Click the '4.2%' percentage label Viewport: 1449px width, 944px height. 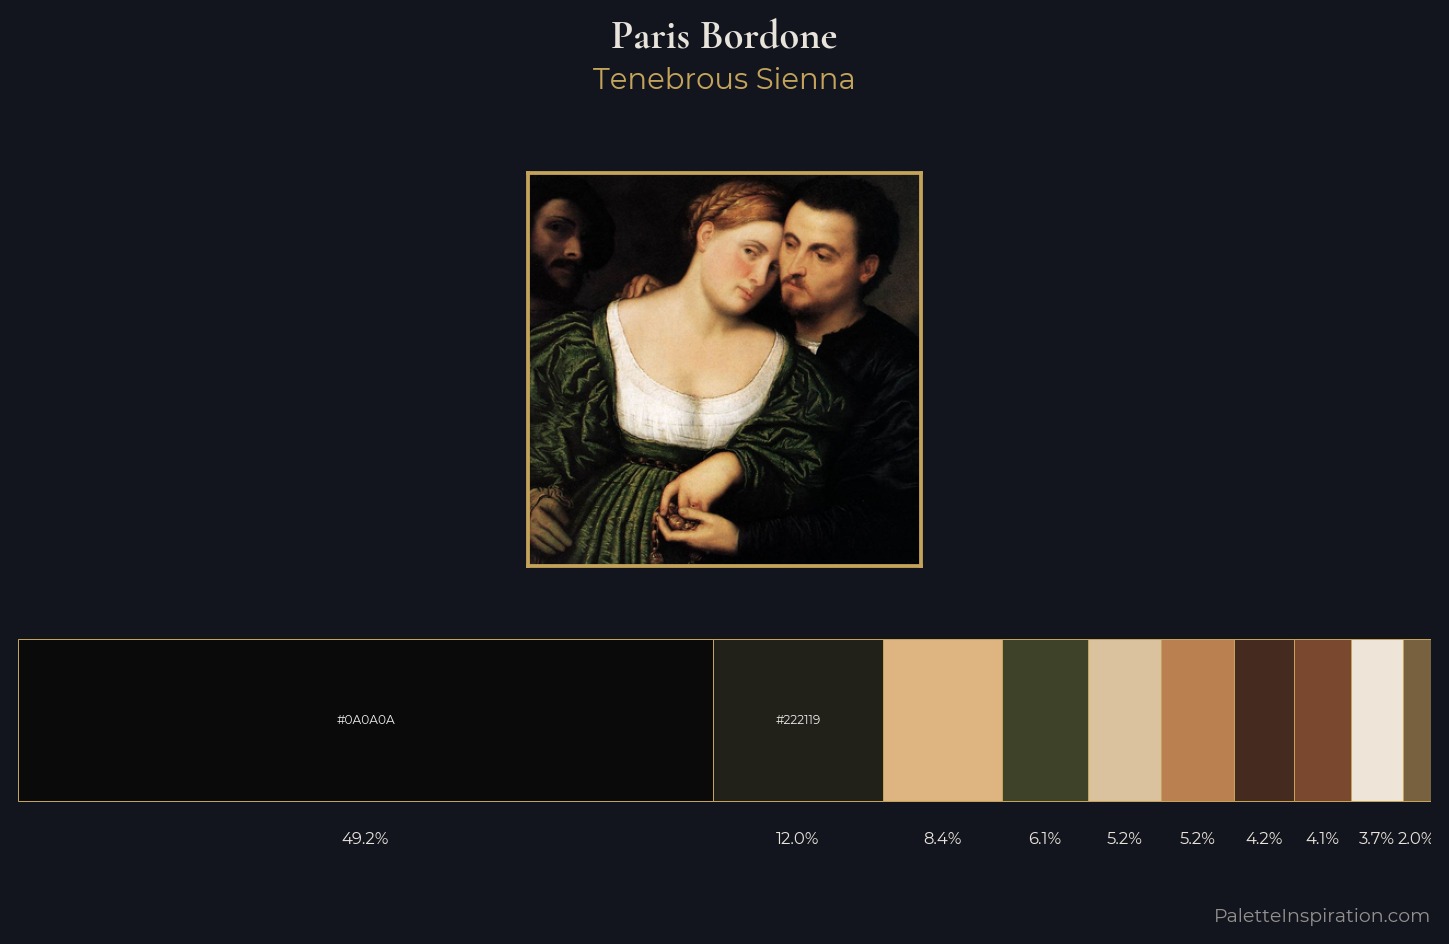pyautogui.click(x=1264, y=838)
